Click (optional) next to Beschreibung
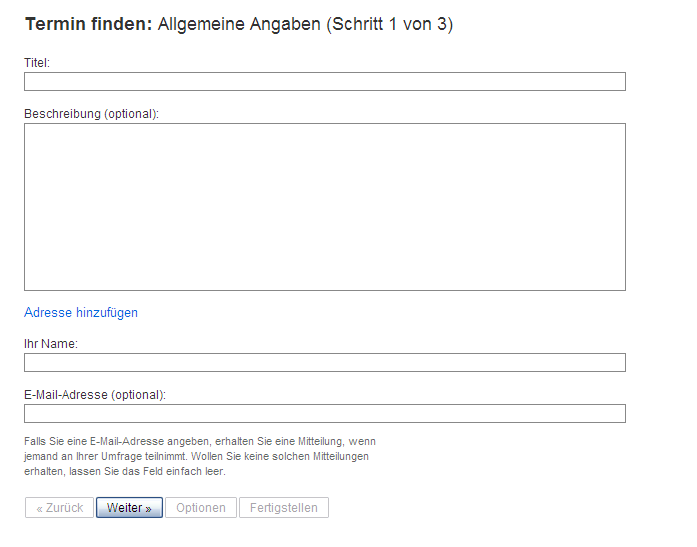This screenshot has width=697, height=547. pos(132,114)
